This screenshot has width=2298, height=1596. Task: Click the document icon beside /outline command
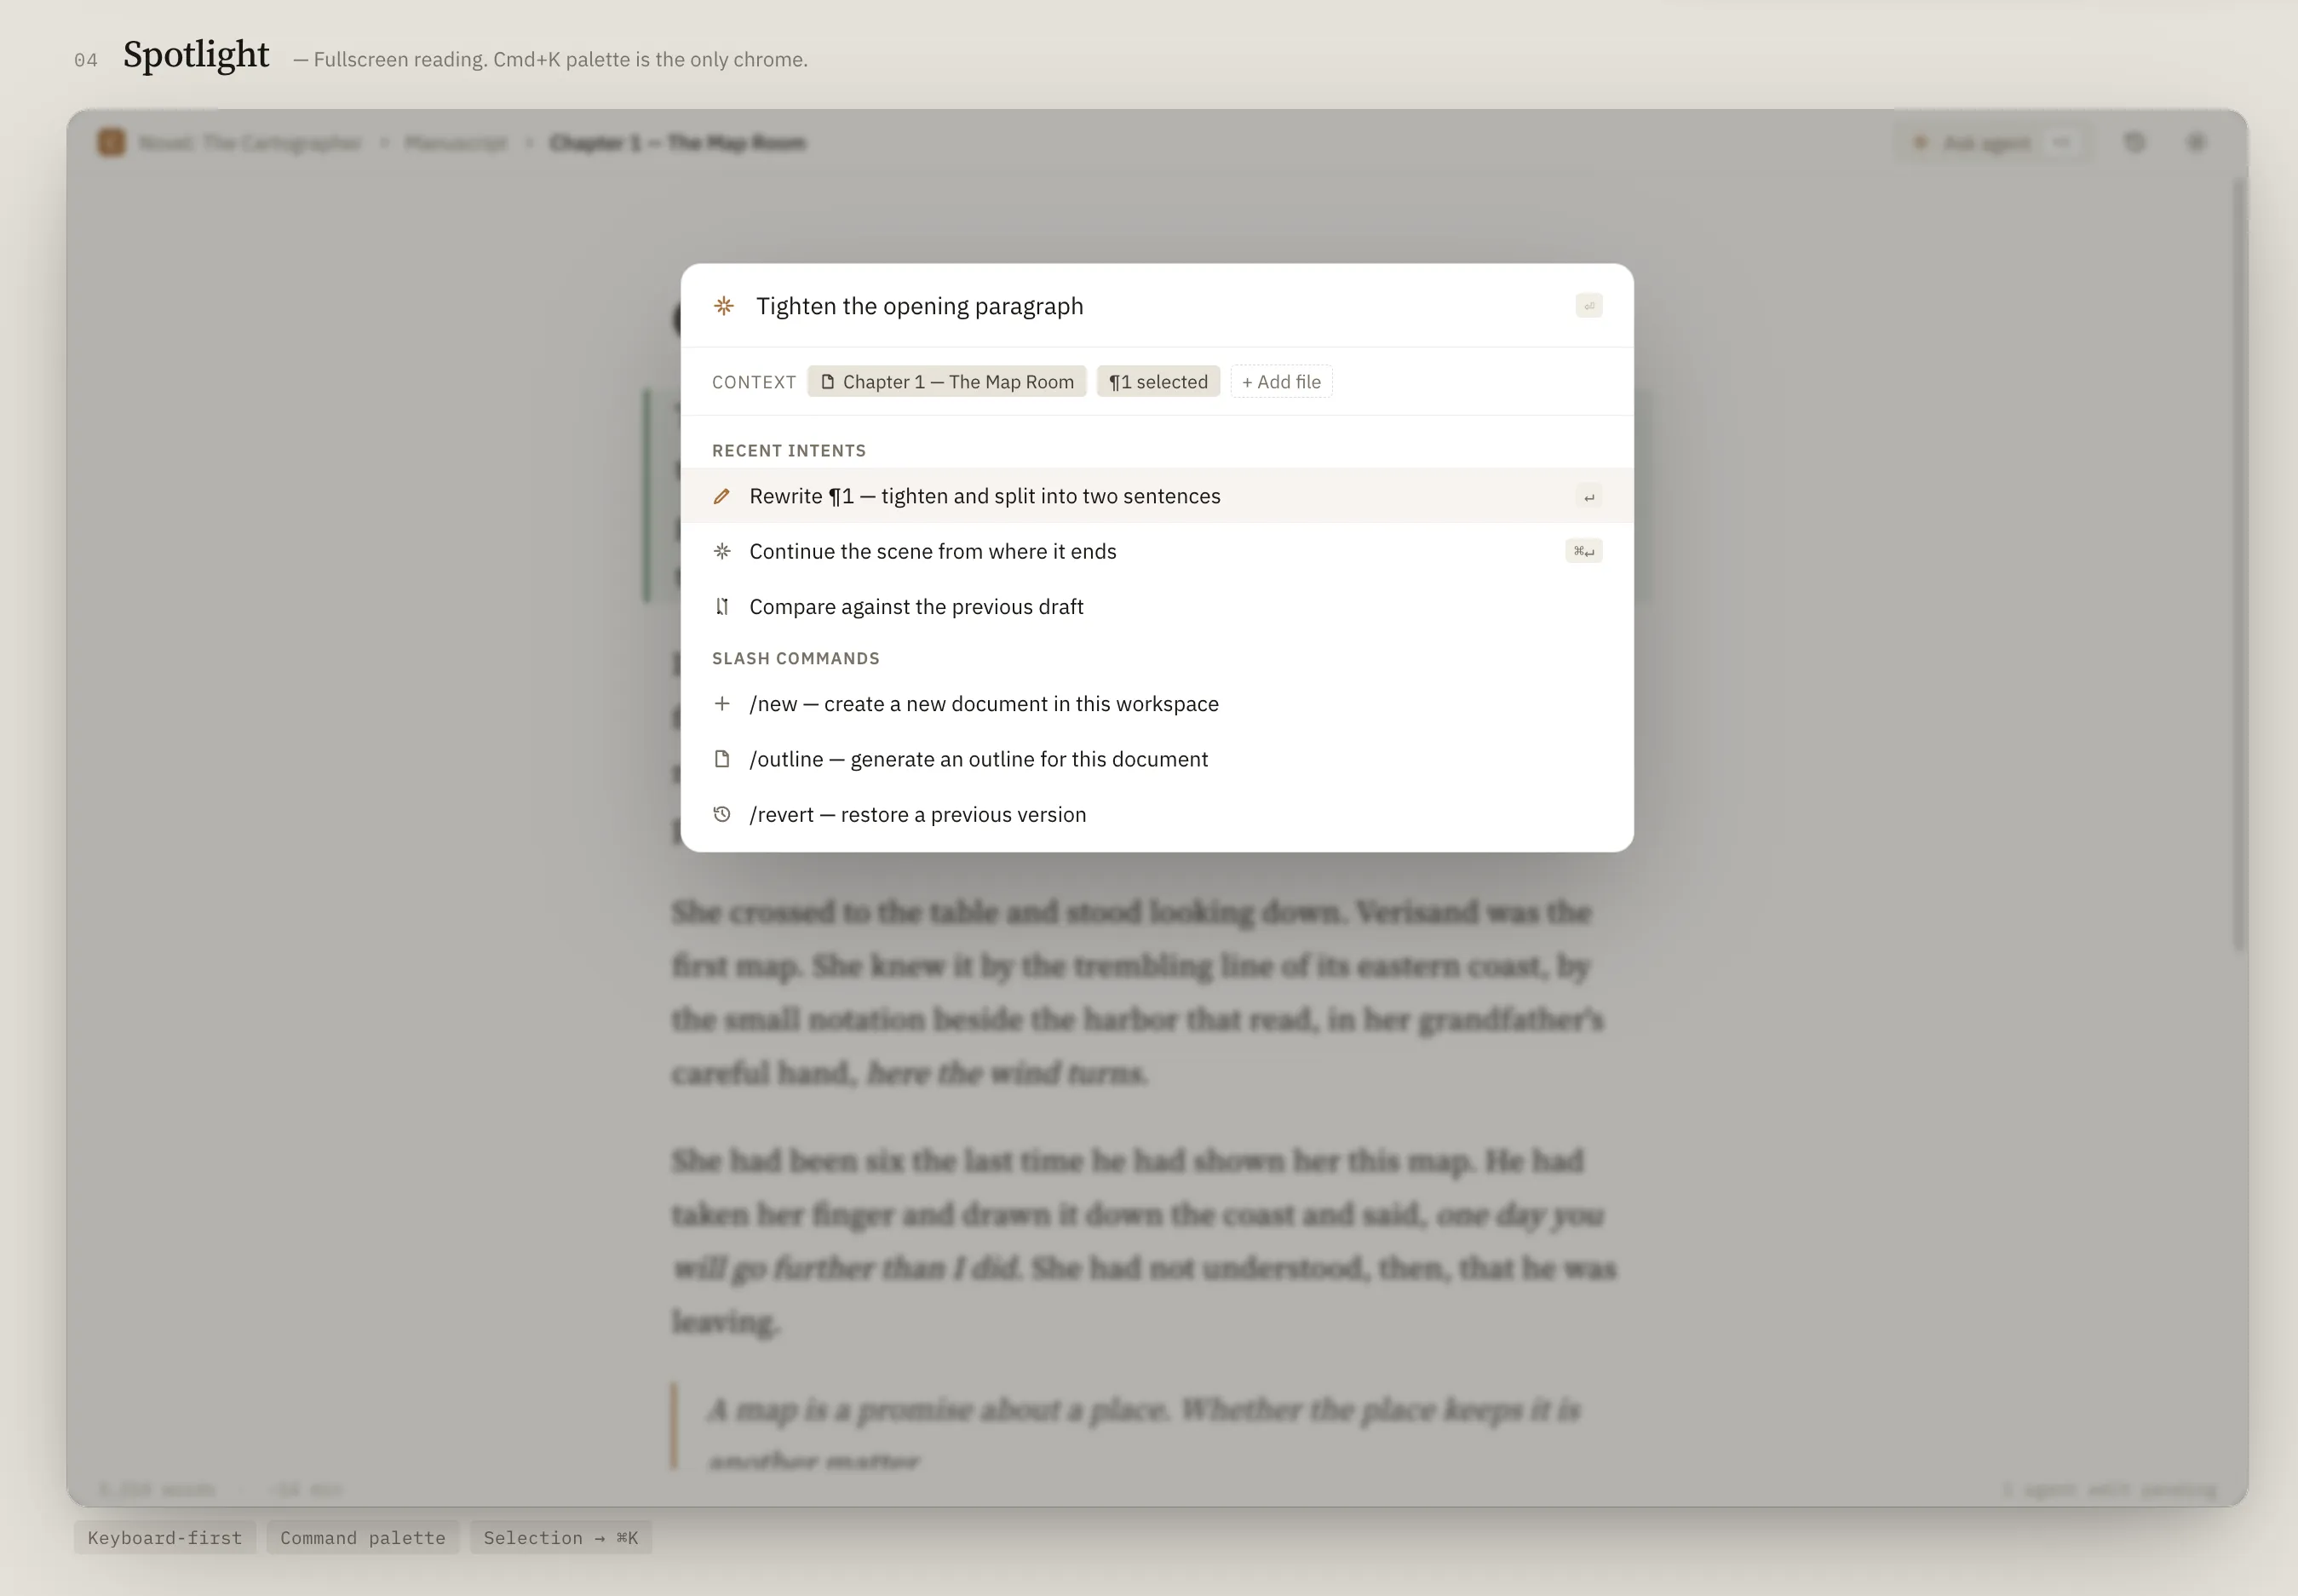(722, 759)
